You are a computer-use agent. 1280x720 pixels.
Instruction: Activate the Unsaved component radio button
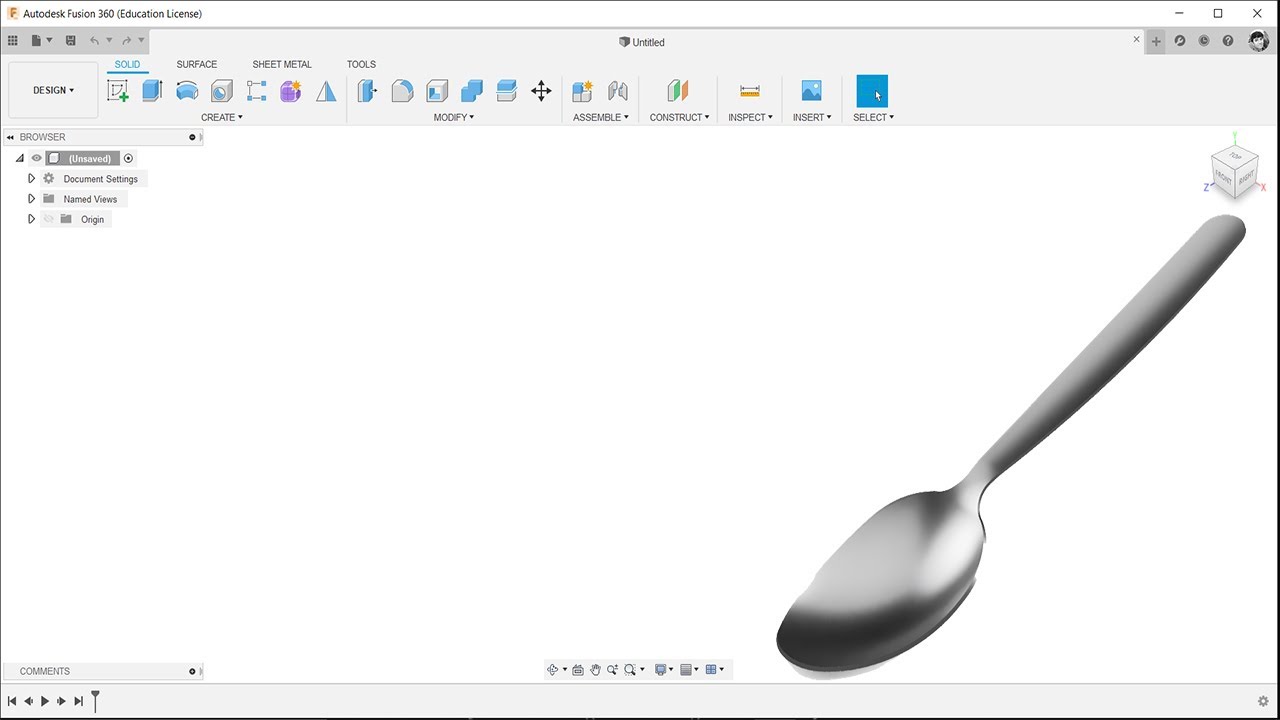[x=128, y=158]
